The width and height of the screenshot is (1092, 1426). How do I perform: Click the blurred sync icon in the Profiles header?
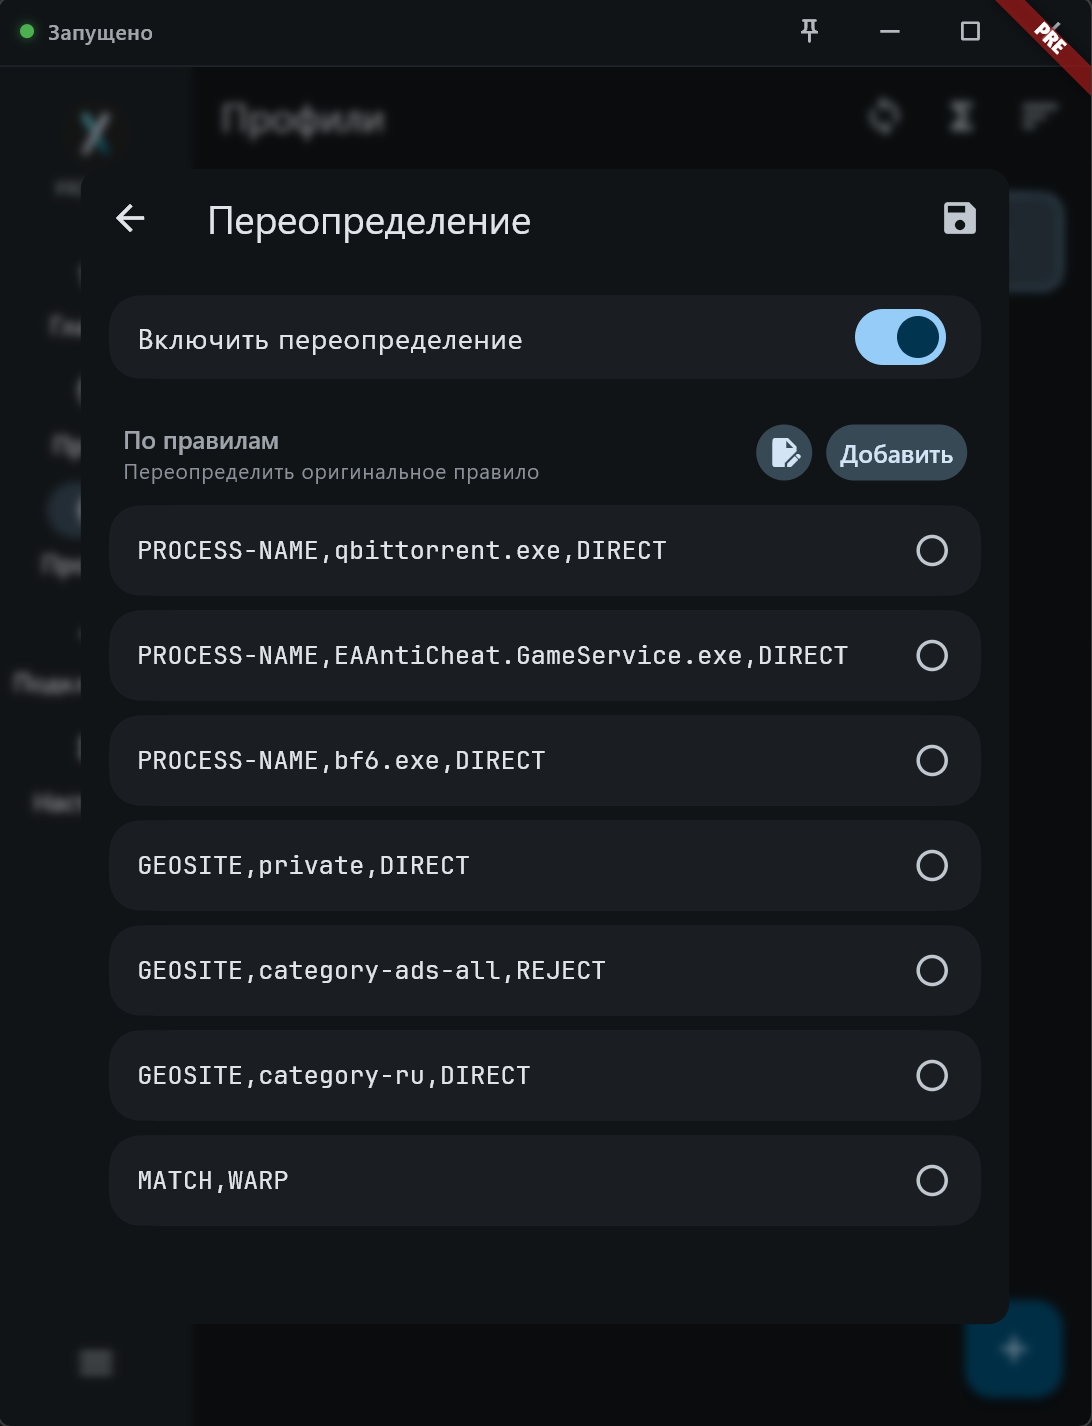[x=884, y=116]
